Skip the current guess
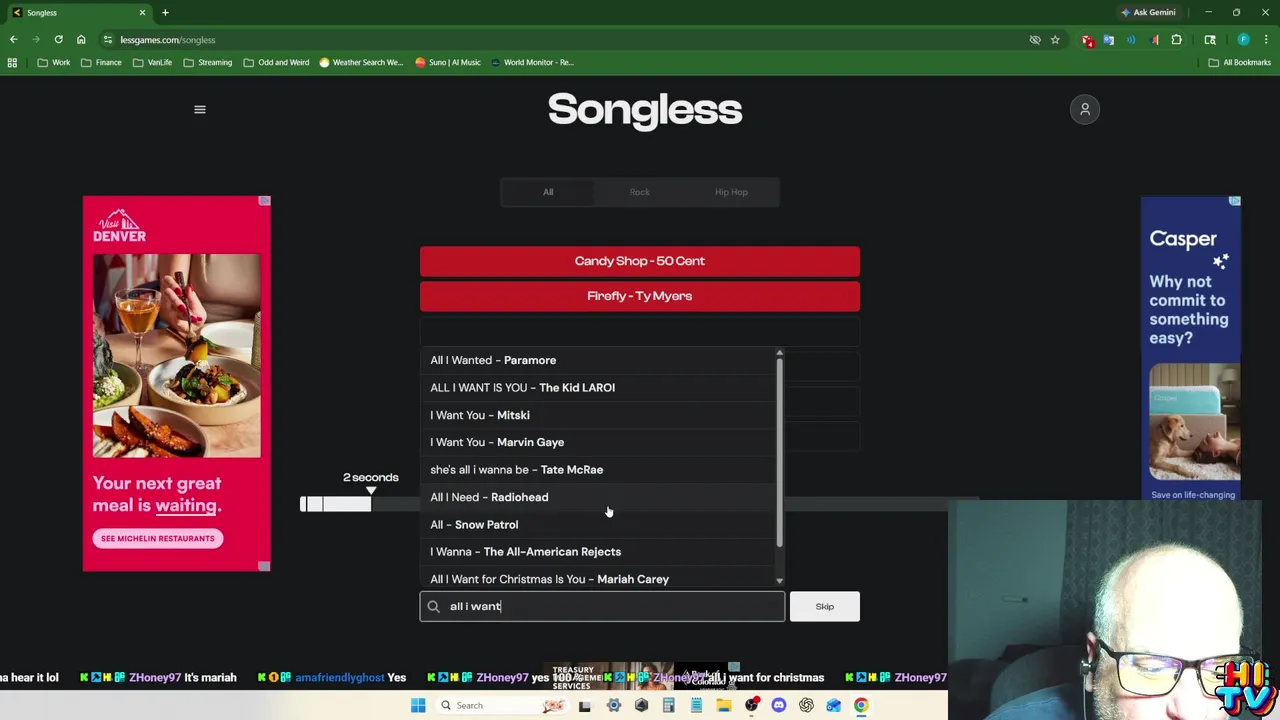This screenshot has width=1280, height=720. [x=824, y=606]
